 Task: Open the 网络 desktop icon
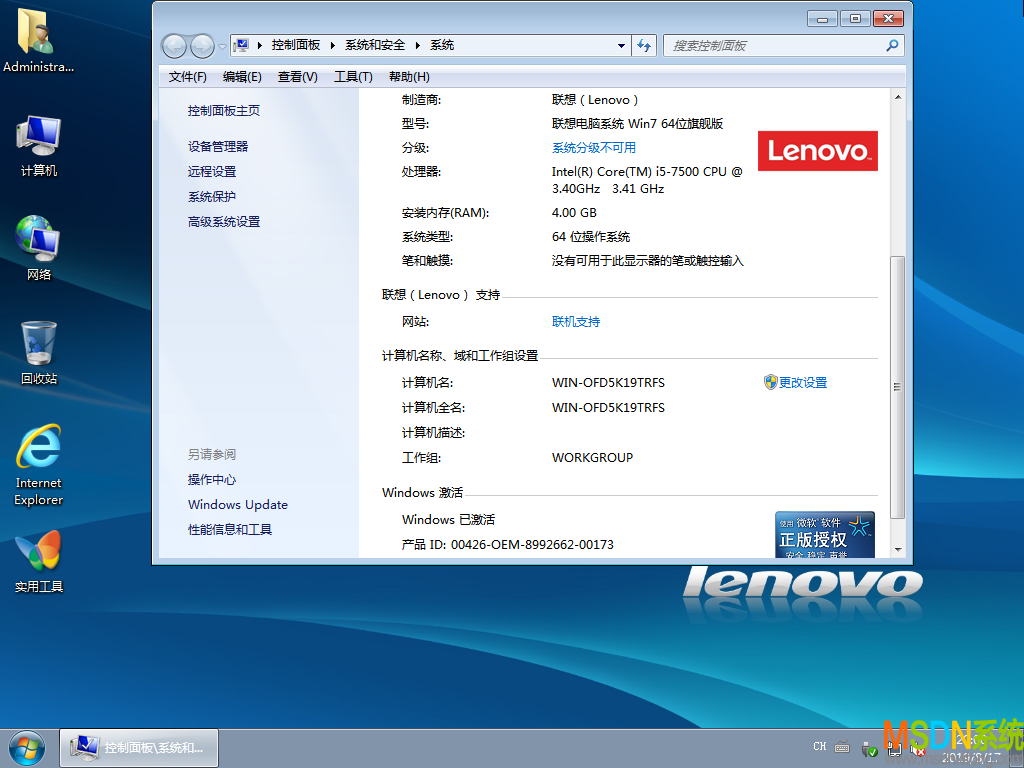39,249
